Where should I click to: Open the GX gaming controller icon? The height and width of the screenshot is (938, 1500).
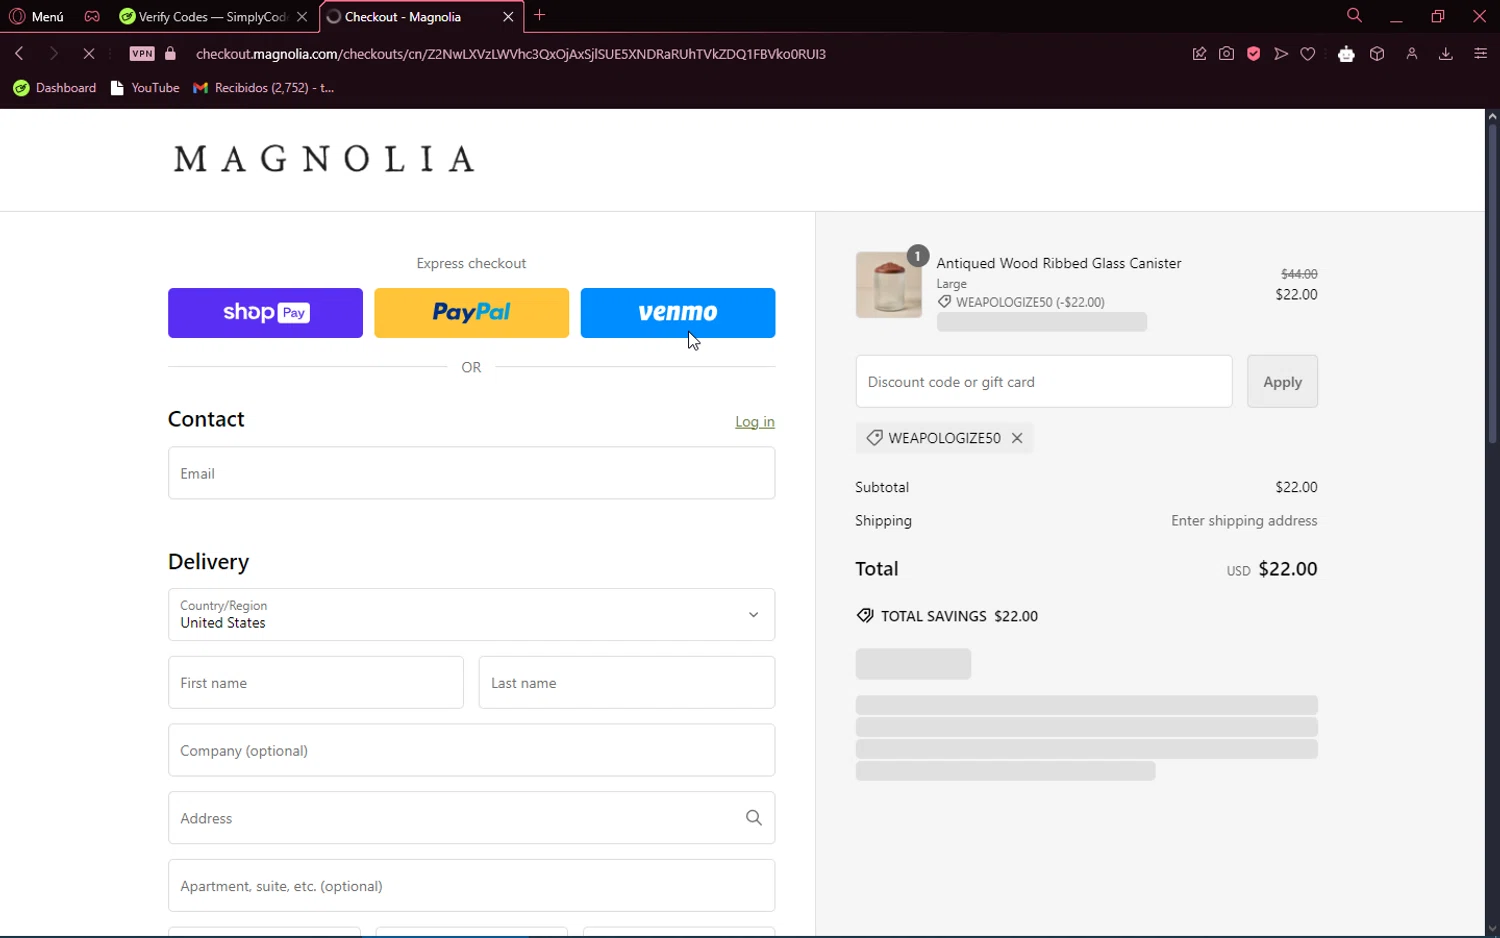[x=92, y=16]
